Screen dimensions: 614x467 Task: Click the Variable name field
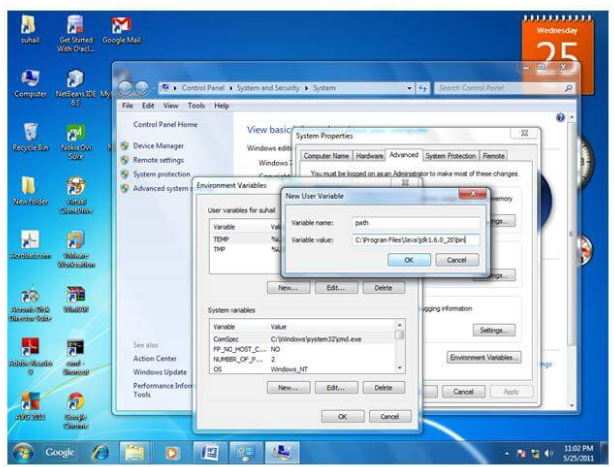click(416, 223)
